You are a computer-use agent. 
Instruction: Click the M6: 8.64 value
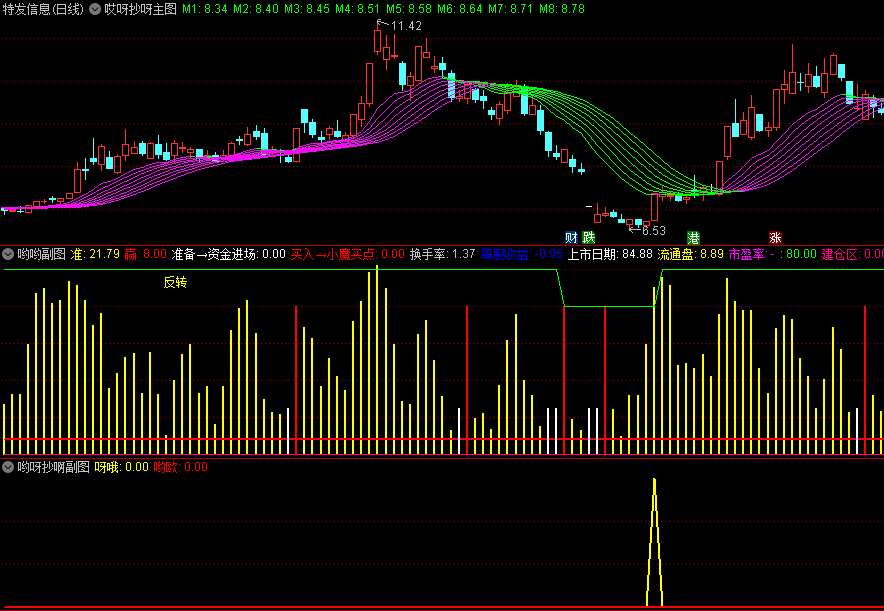(459, 9)
